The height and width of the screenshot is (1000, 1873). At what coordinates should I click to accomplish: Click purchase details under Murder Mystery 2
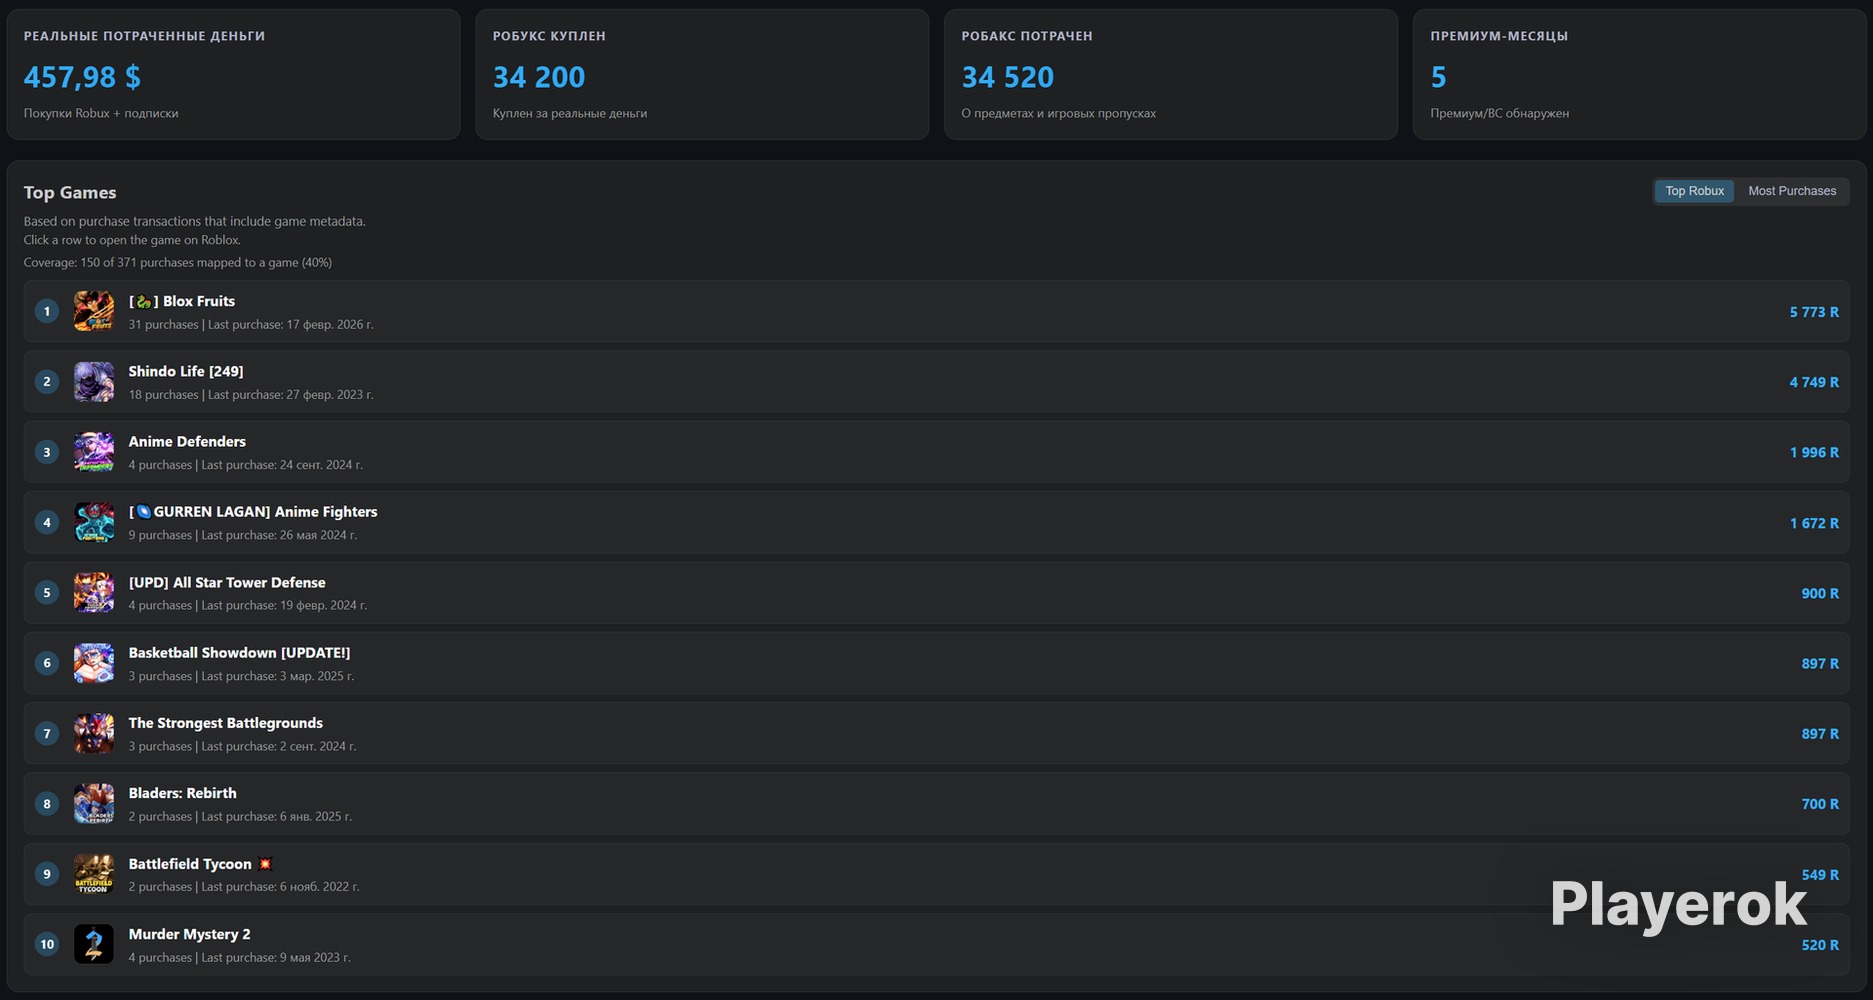(x=240, y=958)
